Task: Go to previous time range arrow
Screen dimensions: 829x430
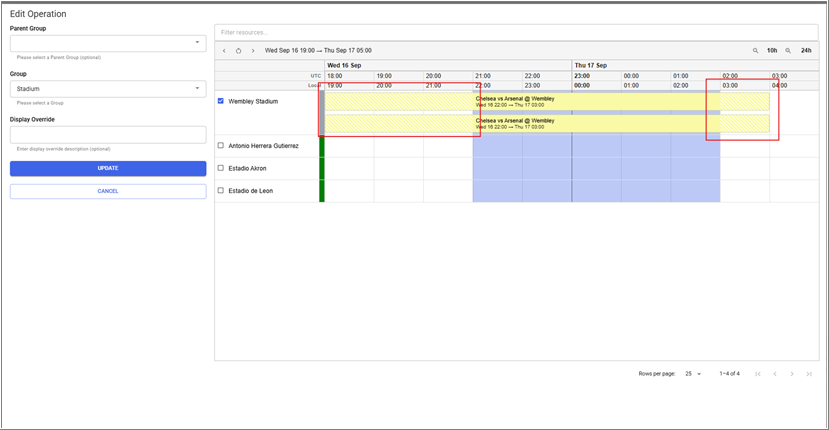Action: click(x=224, y=51)
